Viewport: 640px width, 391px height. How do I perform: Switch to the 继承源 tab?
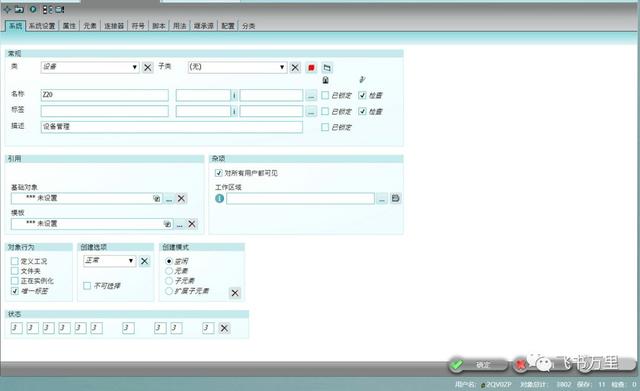[x=204, y=26]
